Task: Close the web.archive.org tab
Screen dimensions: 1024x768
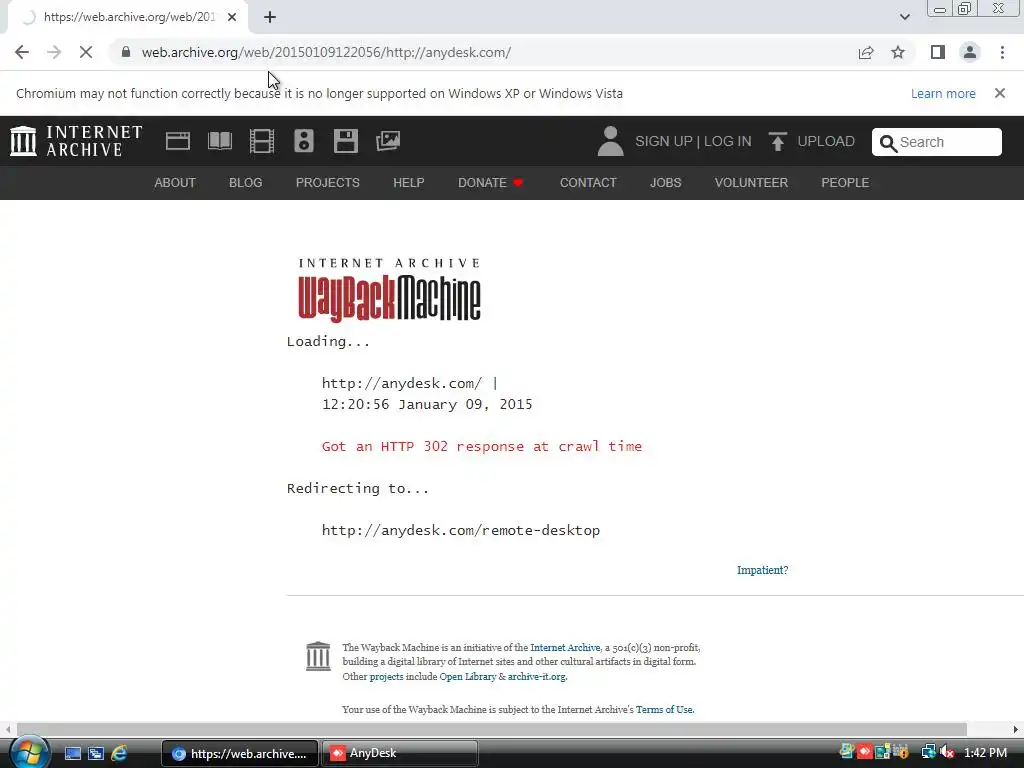Action: pyautogui.click(x=232, y=18)
